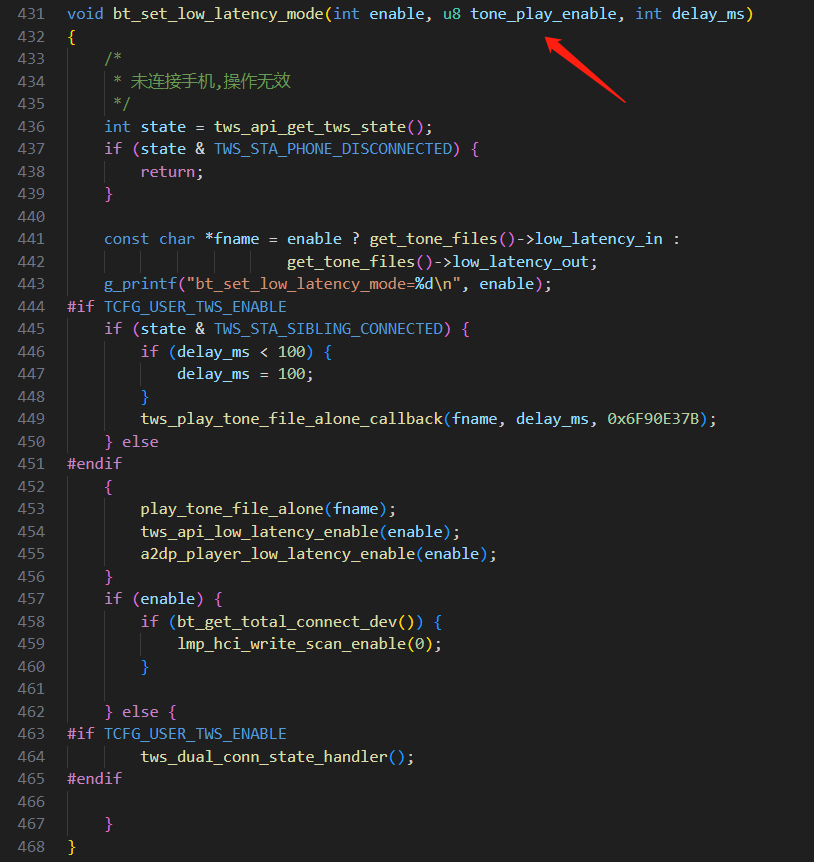Screen dimensions: 814x862
Task: Click line number 436 in the gutter
Action: click(x=31, y=127)
